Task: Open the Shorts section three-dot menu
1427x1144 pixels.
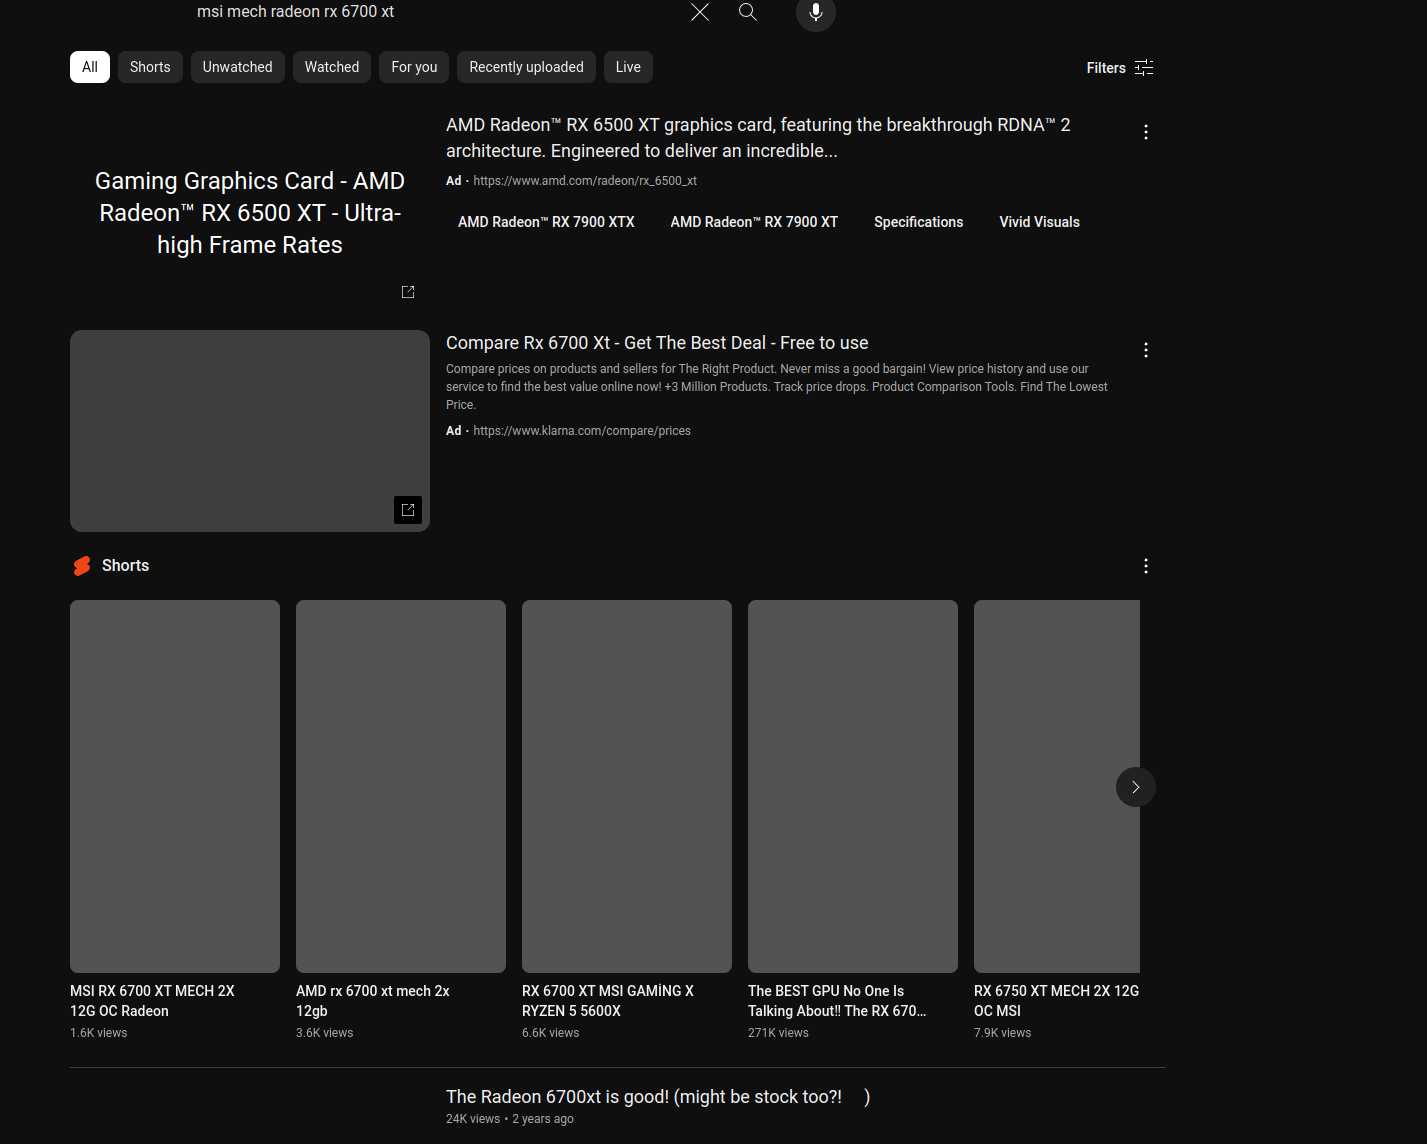Action: click(x=1146, y=566)
